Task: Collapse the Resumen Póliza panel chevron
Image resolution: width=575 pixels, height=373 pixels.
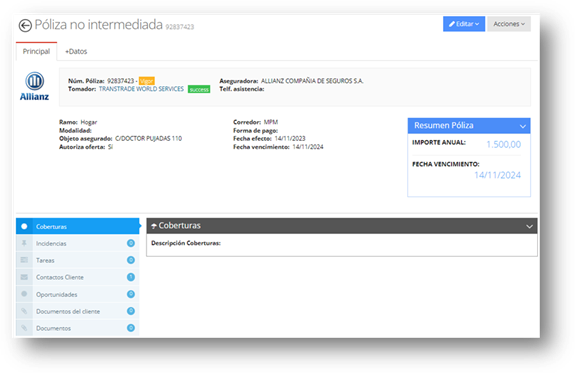Action: pyautogui.click(x=523, y=126)
